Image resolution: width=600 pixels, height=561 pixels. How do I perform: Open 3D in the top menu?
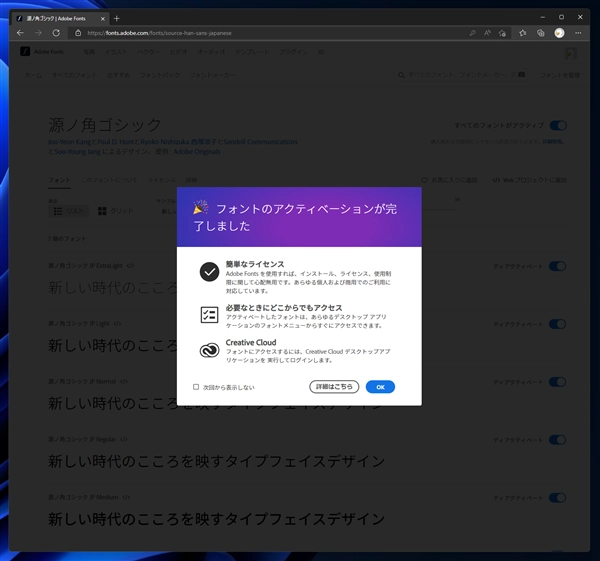pos(321,52)
